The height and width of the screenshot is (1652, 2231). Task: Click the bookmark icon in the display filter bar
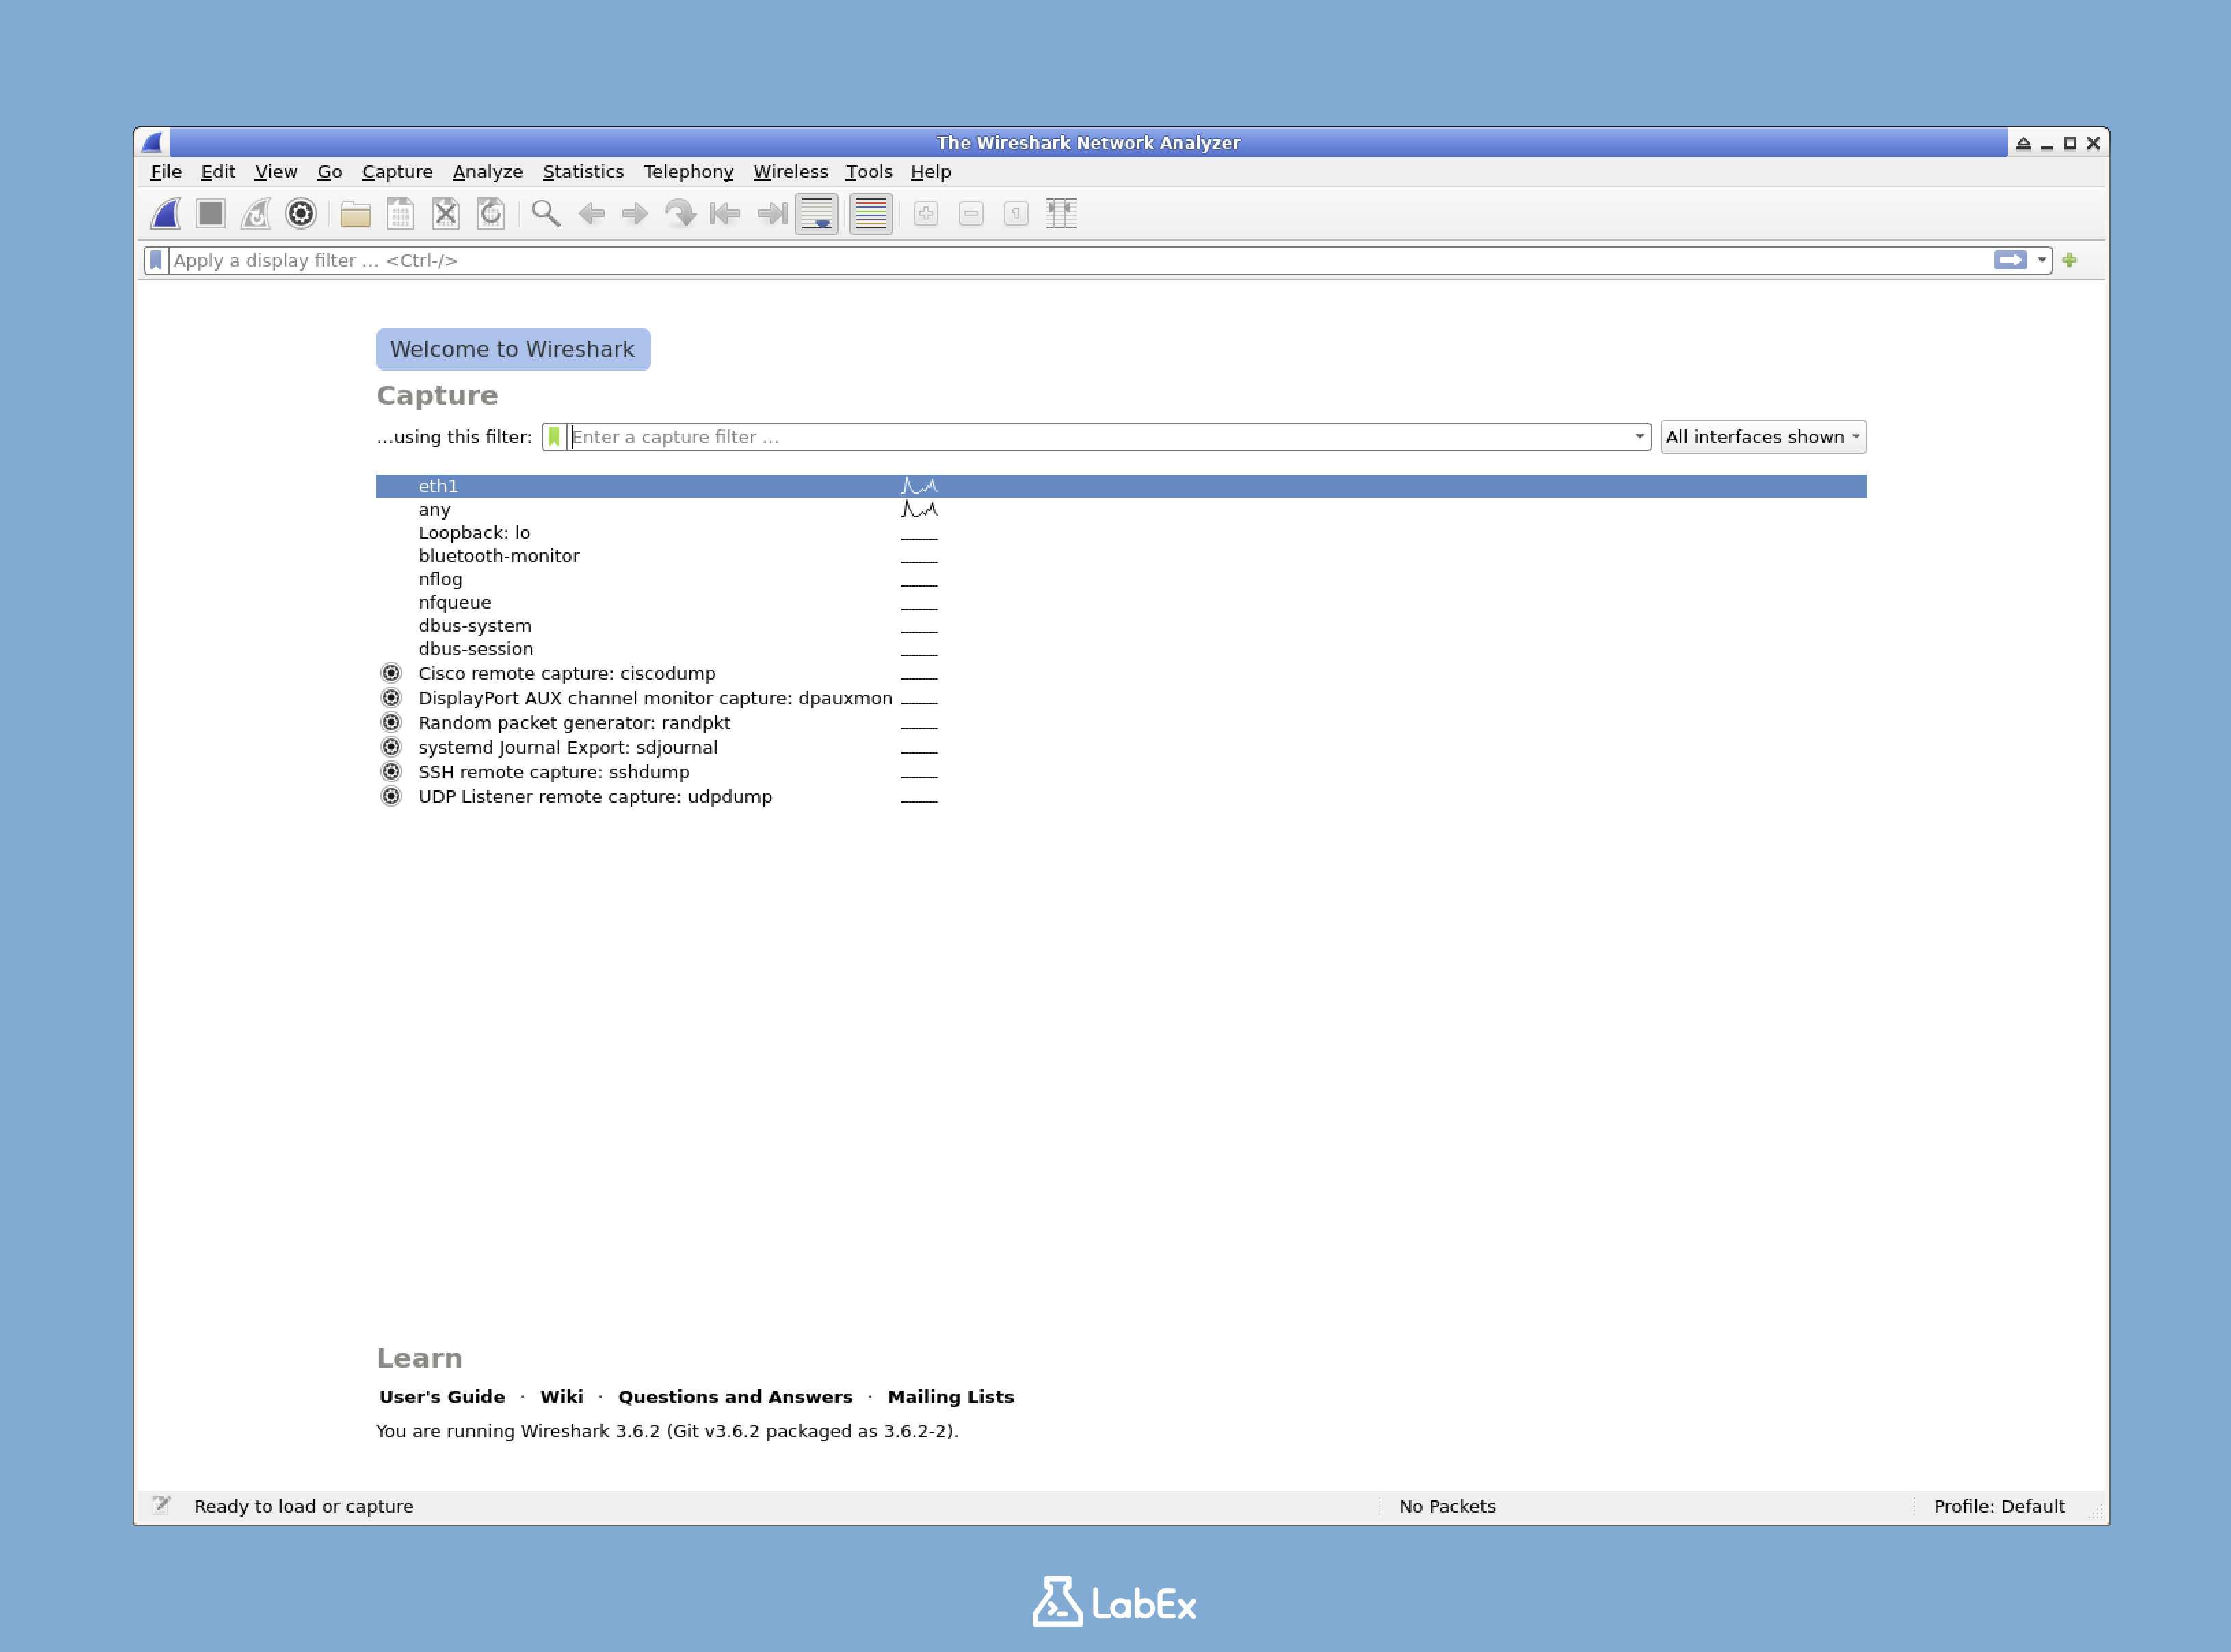pyautogui.click(x=157, y=260)
